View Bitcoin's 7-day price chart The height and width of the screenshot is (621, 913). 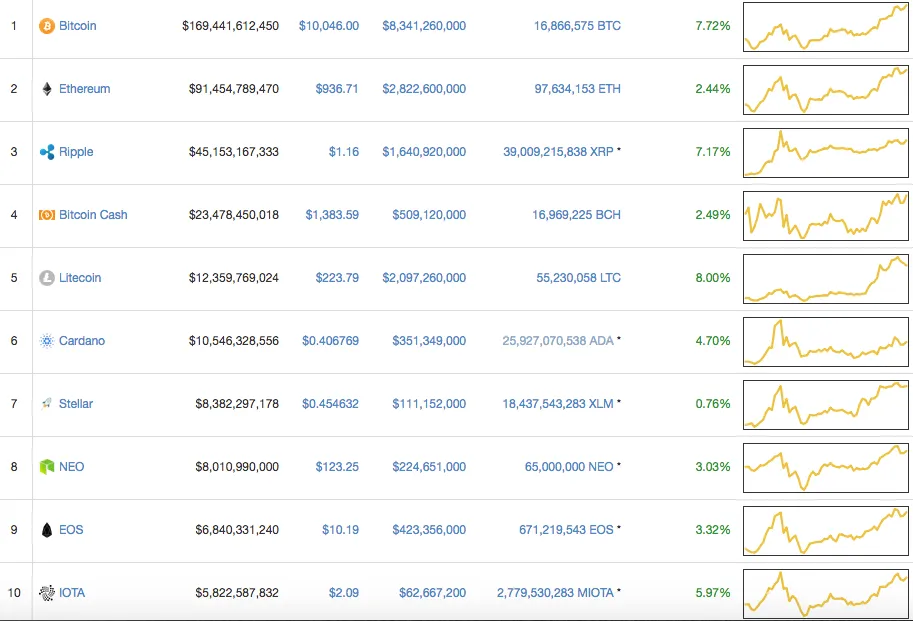pyautogui.click(x=826, y=27)
